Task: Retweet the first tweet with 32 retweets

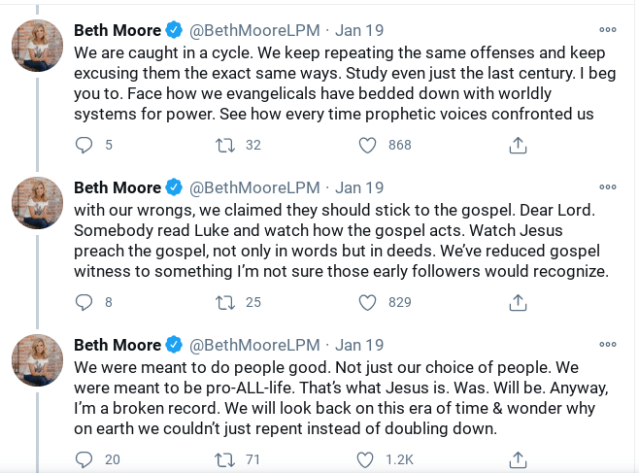Action: pos(227,145)
